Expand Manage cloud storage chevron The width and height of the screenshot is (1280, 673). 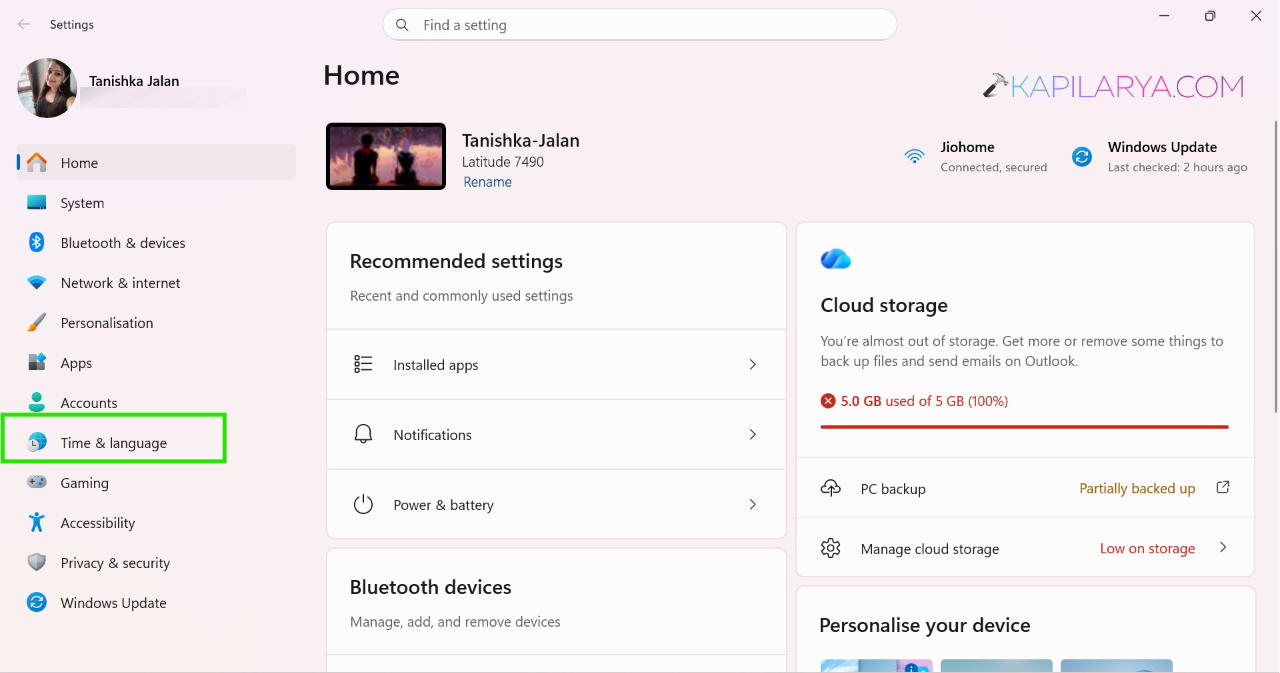(x=1223, y=548)
